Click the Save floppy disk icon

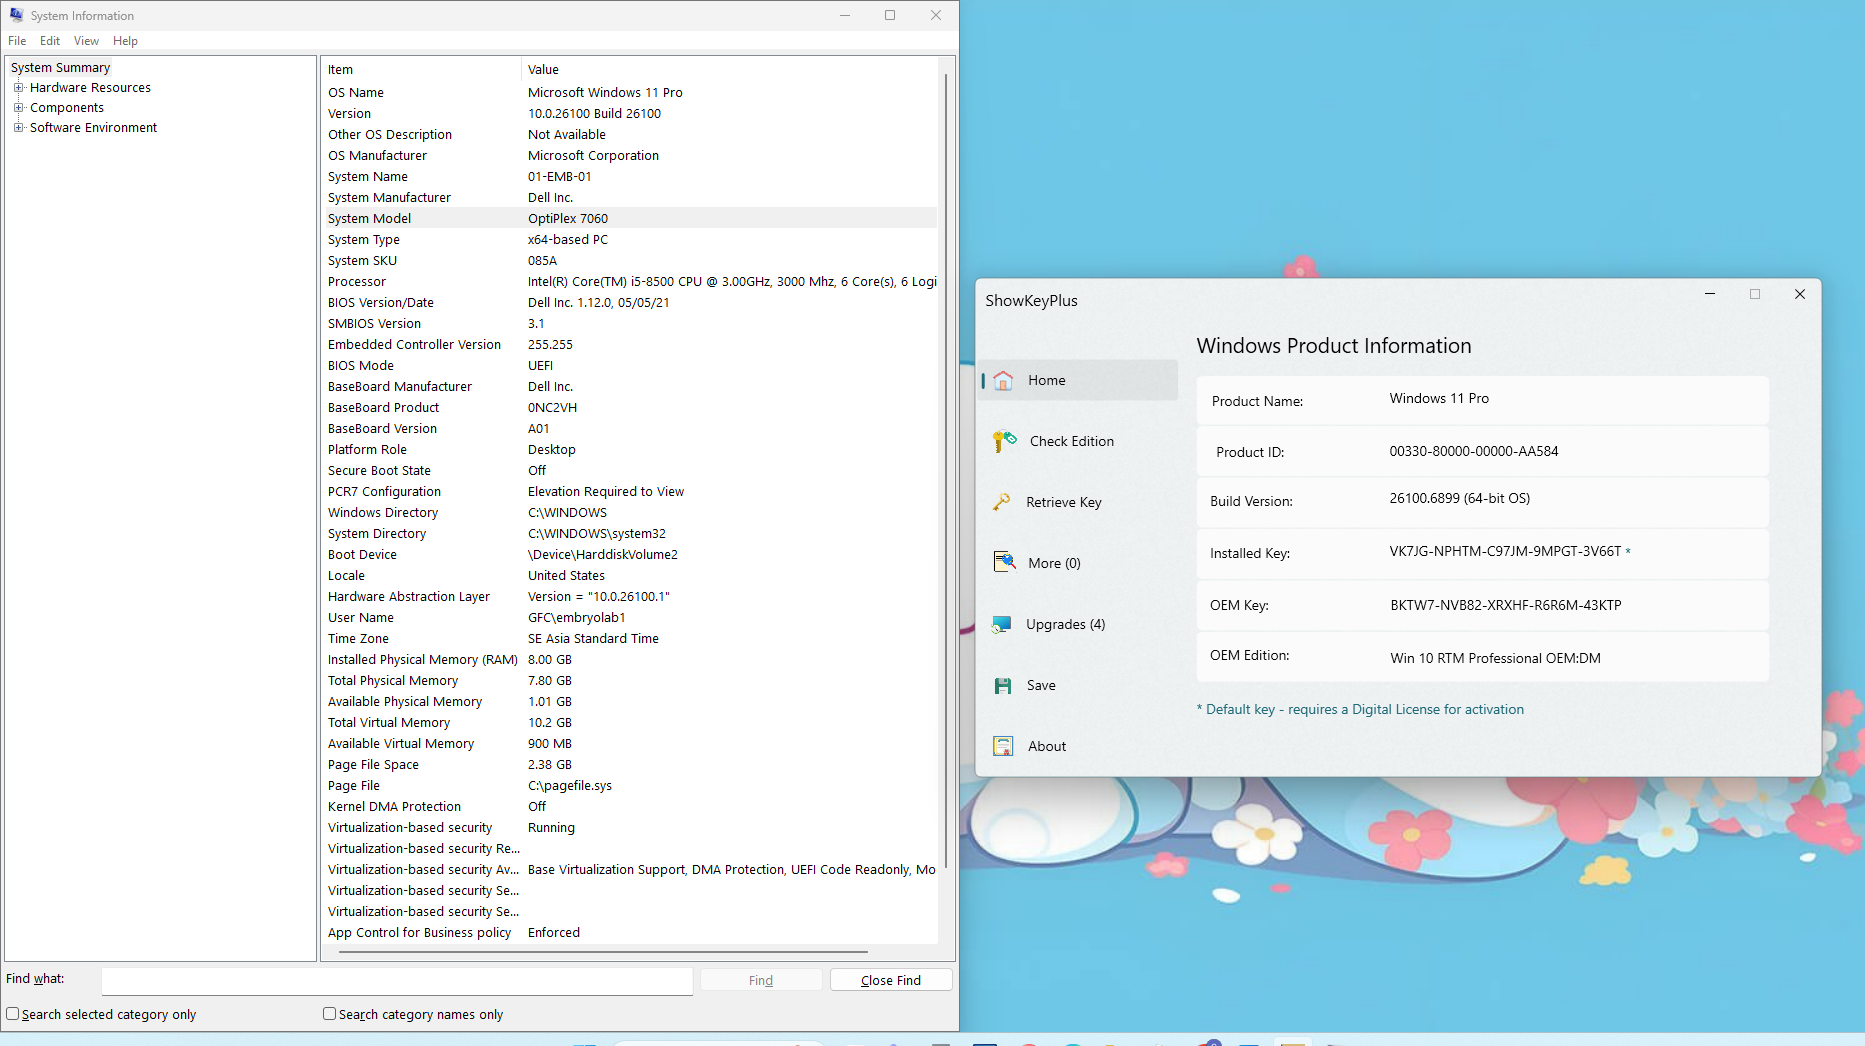[1003, 685]
